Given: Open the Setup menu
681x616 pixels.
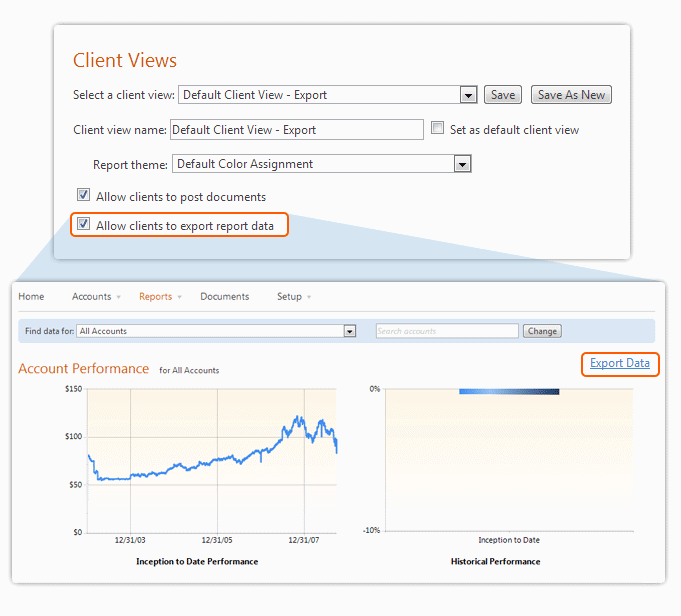Looking at the screenshot, I should point(293,297).
